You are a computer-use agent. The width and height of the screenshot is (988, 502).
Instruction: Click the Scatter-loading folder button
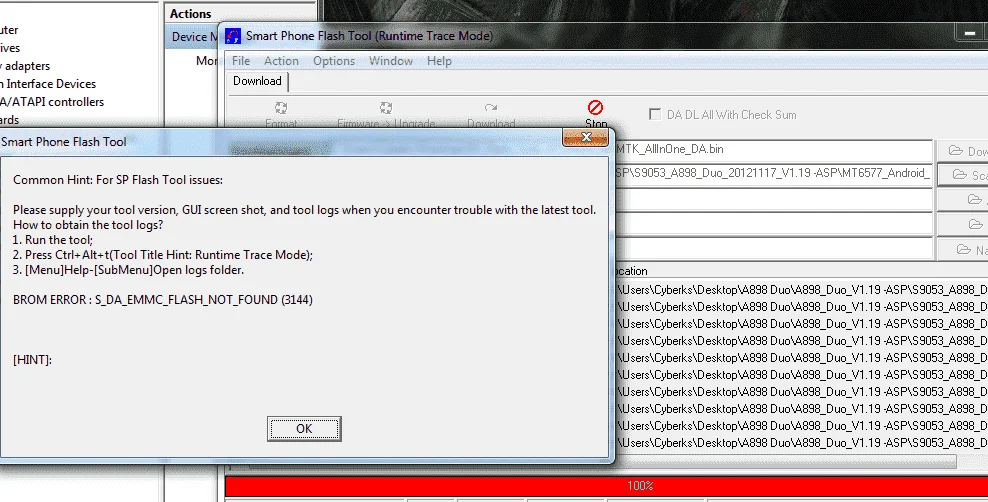962,174
